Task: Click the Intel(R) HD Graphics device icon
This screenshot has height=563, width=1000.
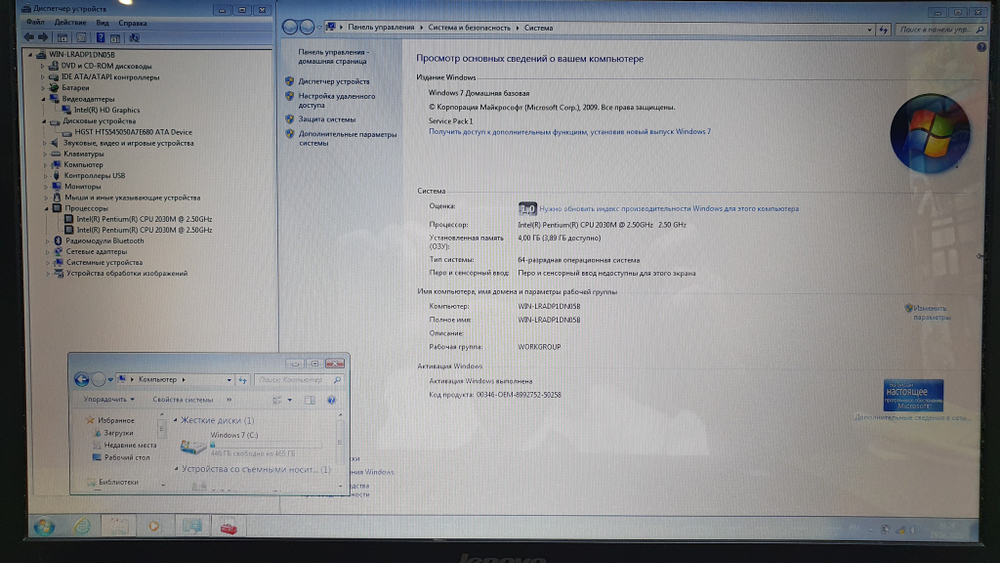Action: coord(66,110)
